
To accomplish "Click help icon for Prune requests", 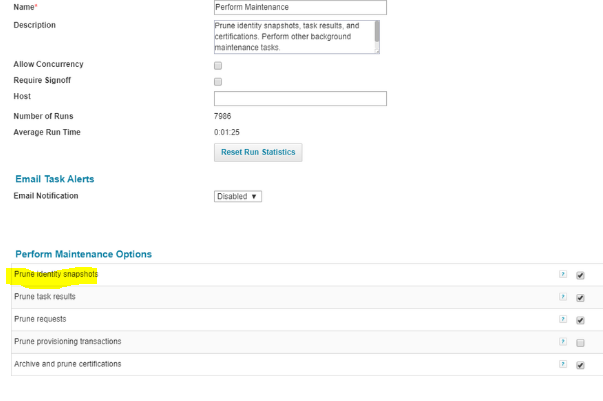I will [x=564, y=320].
